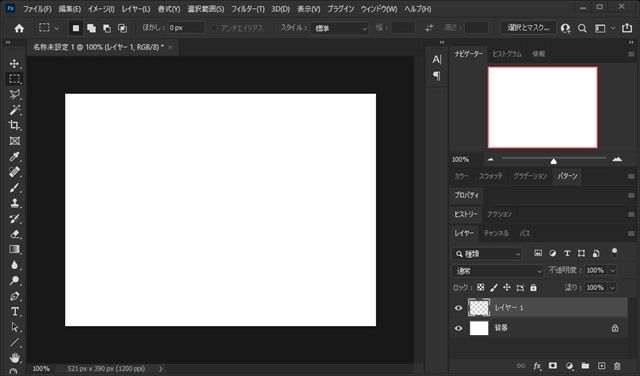Expand the 塗り fill dropdown arrow
The height and width of the screenshot is (376, 640).
click(x=612, y=288)
